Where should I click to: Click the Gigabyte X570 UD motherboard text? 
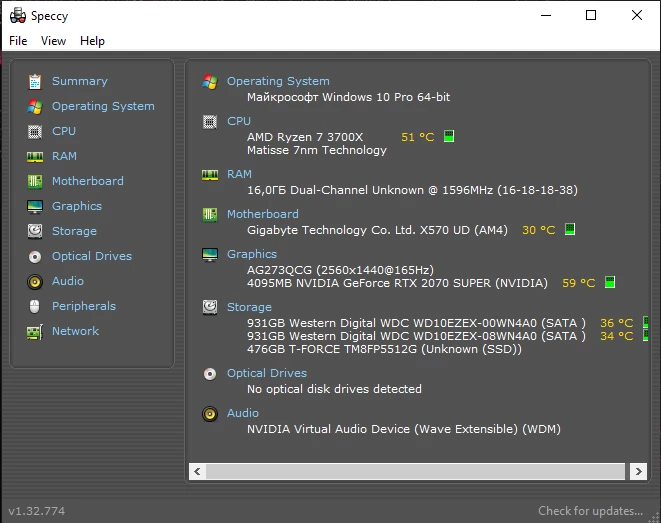tap(377, 230)
